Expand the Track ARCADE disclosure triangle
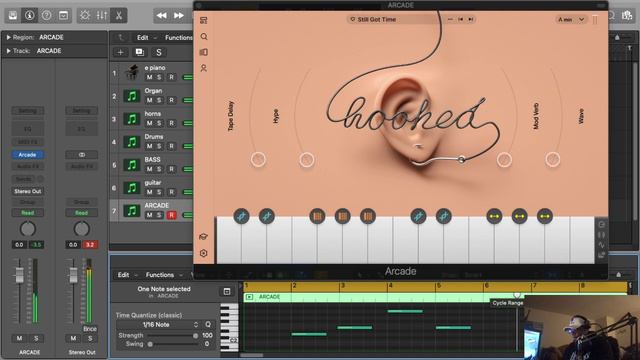 pyautogui.click(x=9, y=51)
